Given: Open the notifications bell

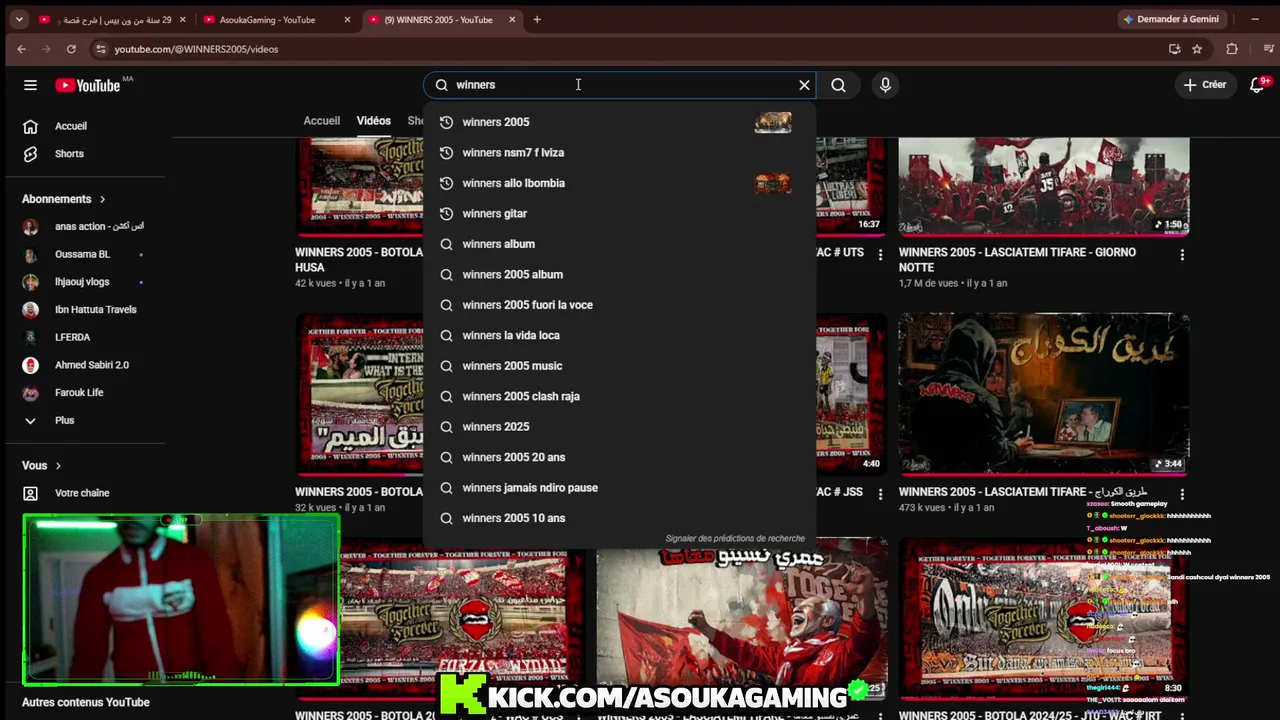Looking at the screenshot, I should 1258,85.
